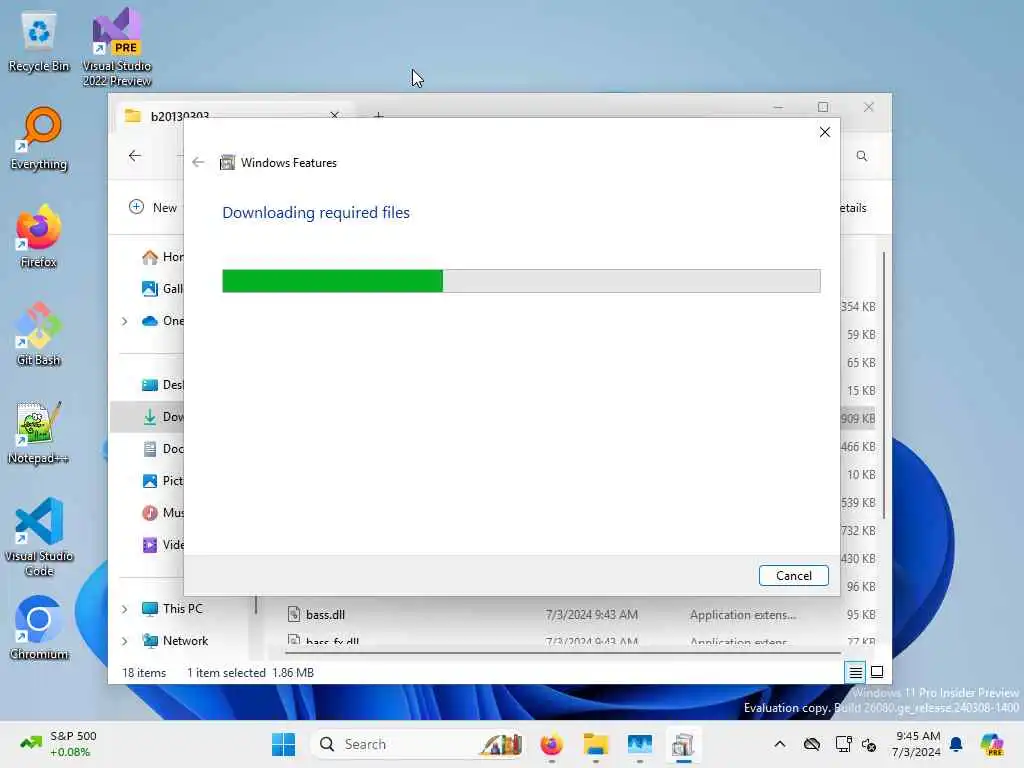Open Copilot Preview in taskbar
The image size is (1024, 768).
pyautogui.click(x=992, y=744)
